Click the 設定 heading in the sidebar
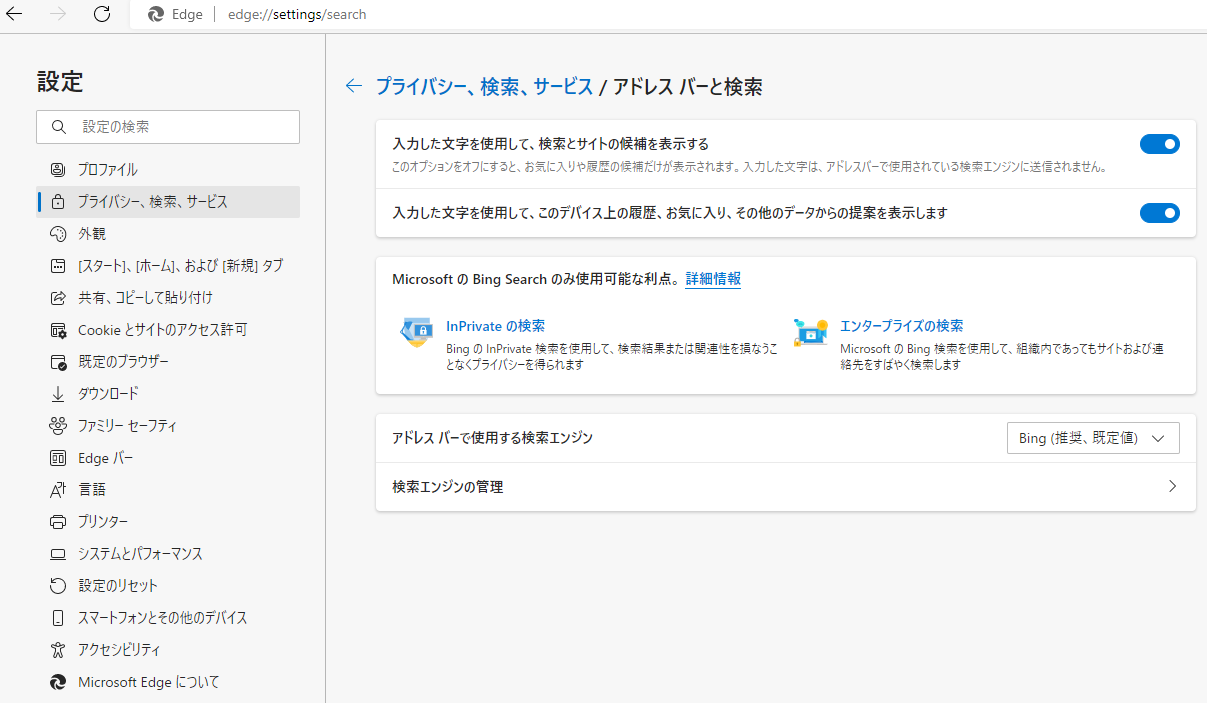The width and height of the screenshot is (1207, 703). 60,82
